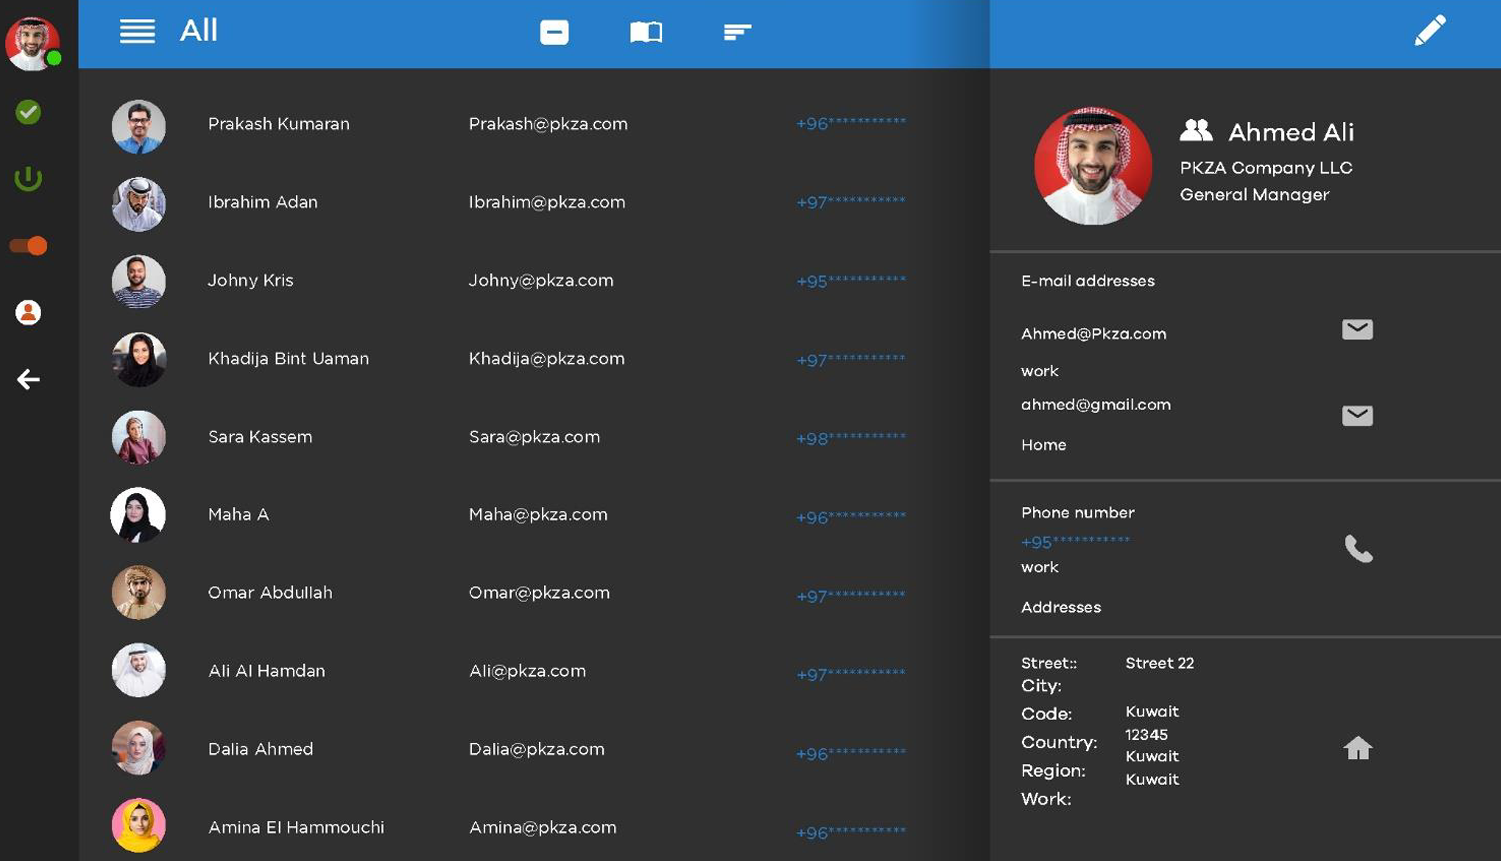This screenshot has height=861, width=1501.
Task: Click the envelope icon beside Ahmed@Pkza.com
Action: click(1358, 329)
